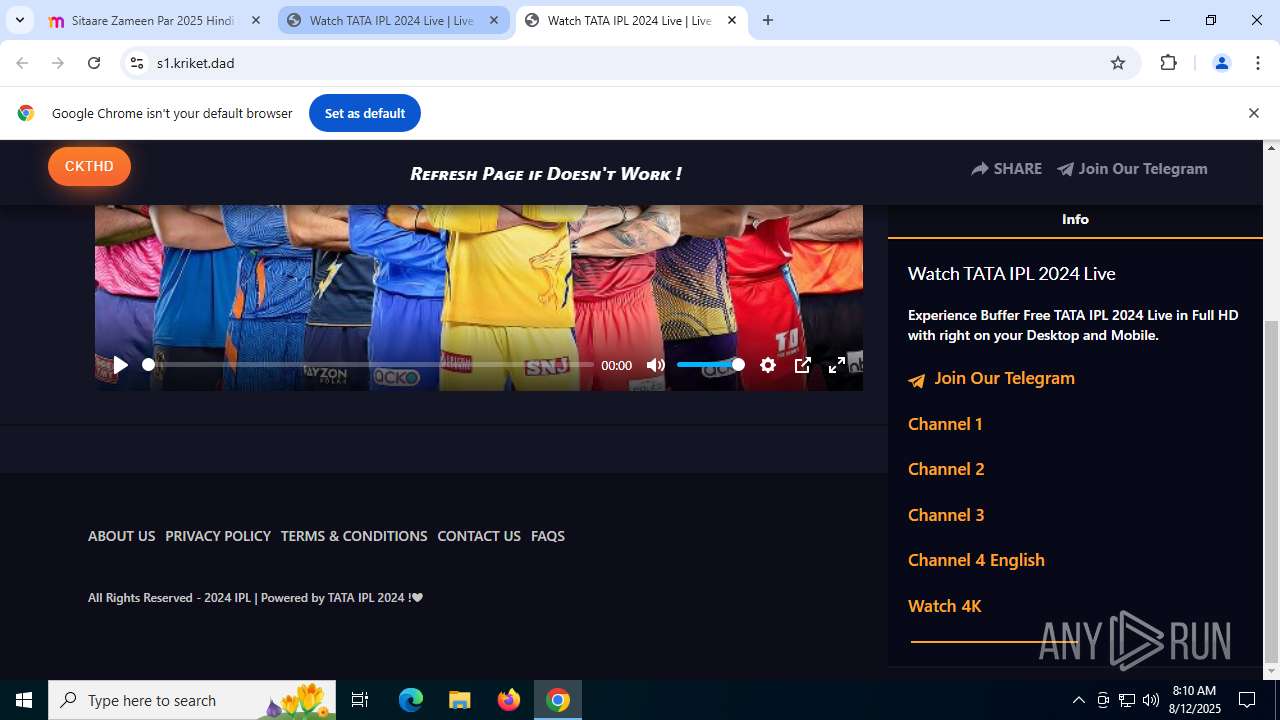Reload the current page
The height and width of the screenshot is (720, 1280).
pos(94,63)
